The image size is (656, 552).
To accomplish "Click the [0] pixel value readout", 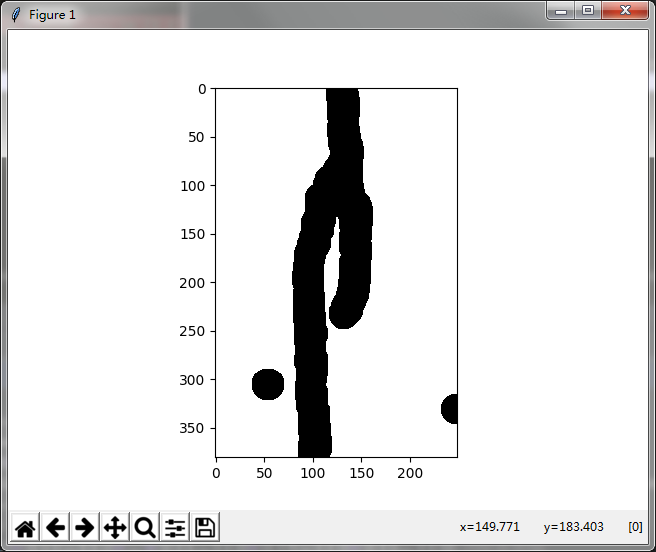I will [635, 526].
